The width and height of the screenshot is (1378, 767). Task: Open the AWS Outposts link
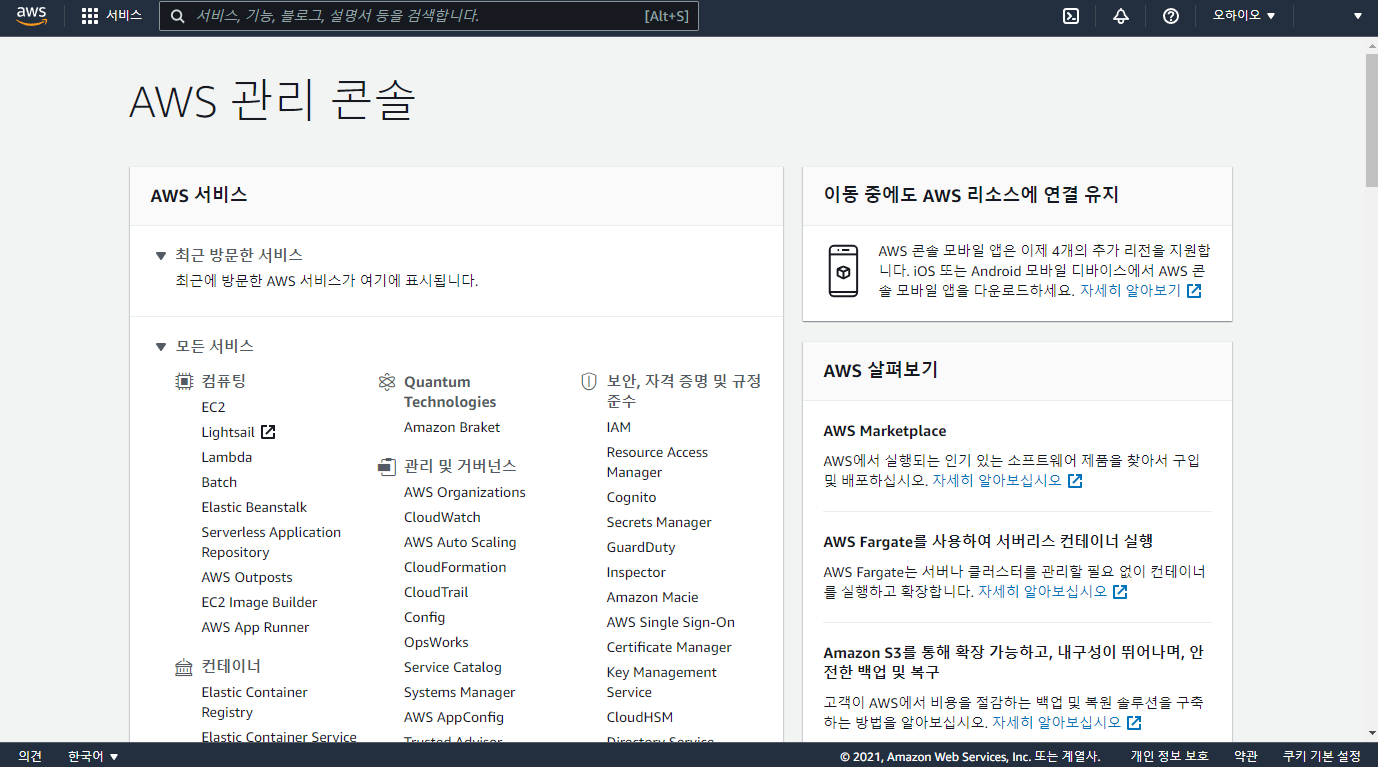tap(247, 577)
